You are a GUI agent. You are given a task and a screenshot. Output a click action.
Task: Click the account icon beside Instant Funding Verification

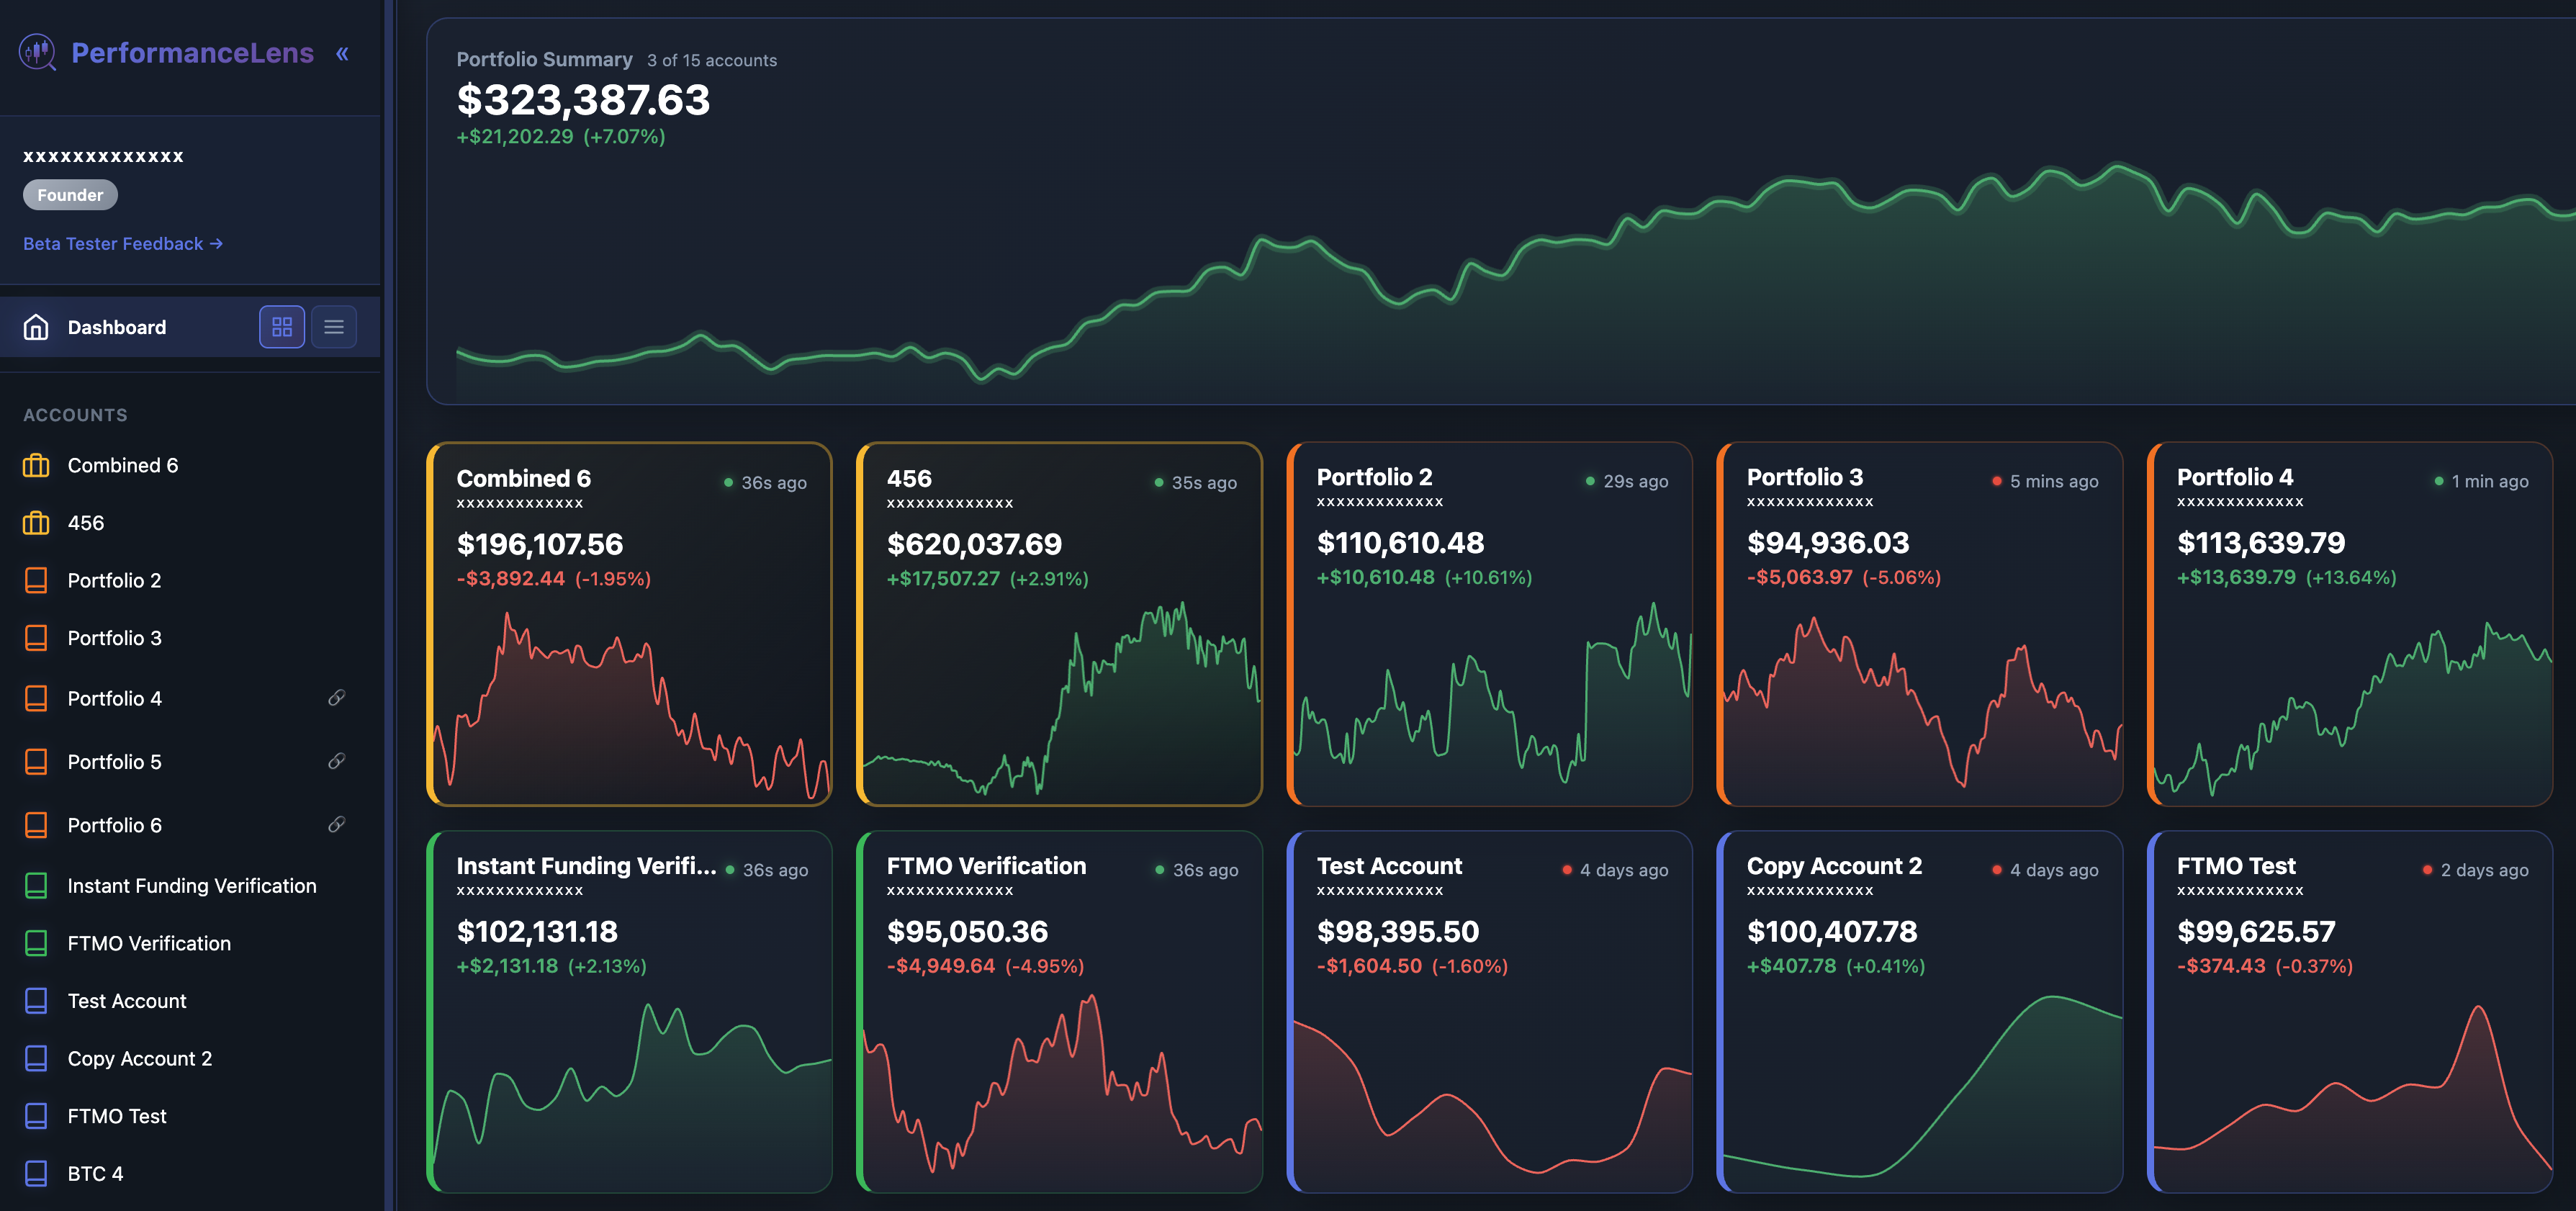[36, 885]
